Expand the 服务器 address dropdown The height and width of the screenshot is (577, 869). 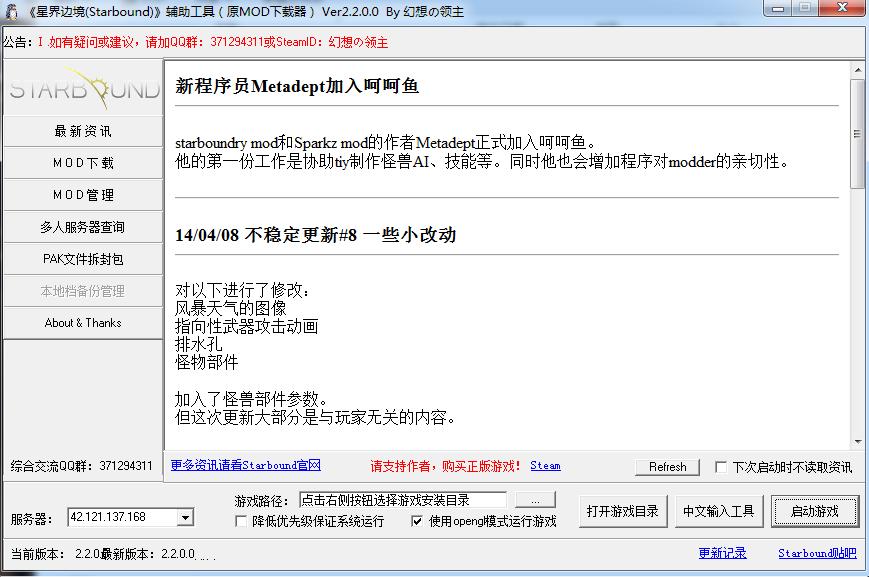(x=186, y=518)
